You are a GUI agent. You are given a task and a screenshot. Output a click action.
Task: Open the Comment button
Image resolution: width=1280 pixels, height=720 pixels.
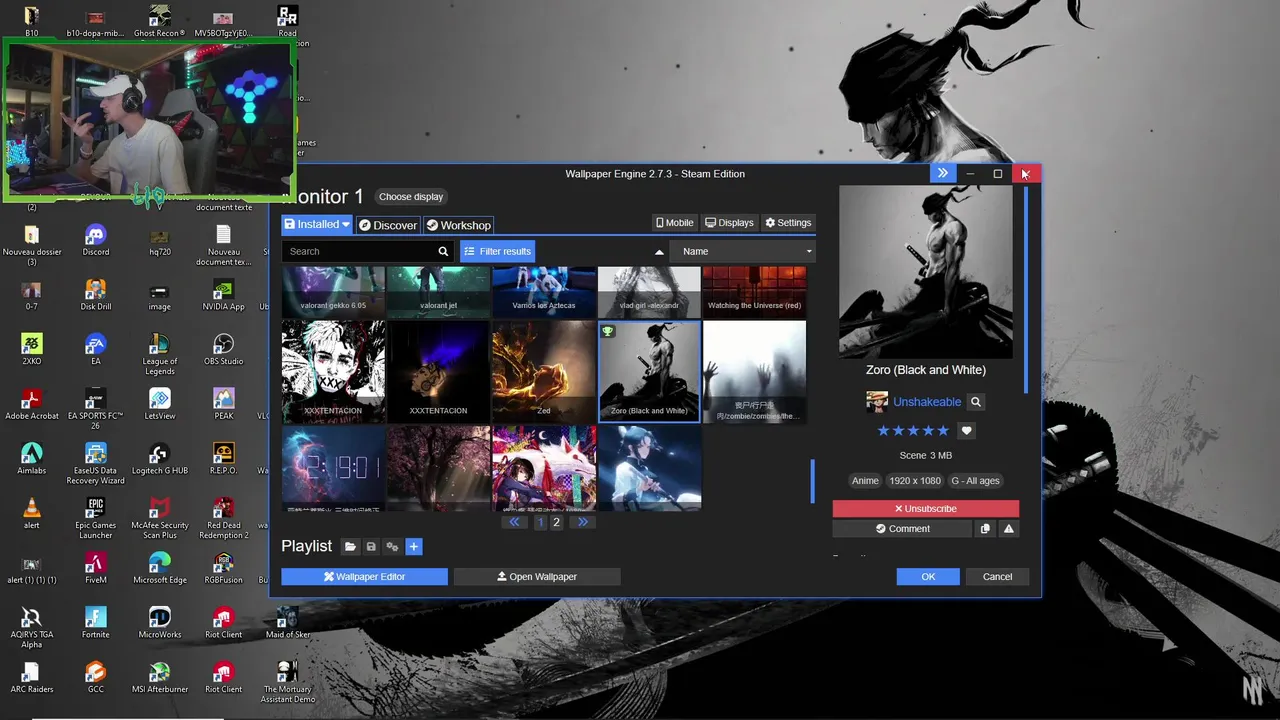click(902, 529)
